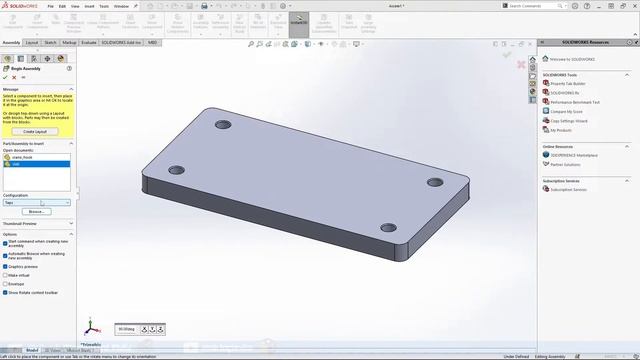Toggle Show Rotate context toolbar checkbox
The image size is (640, 360).
tap(5, 293)
